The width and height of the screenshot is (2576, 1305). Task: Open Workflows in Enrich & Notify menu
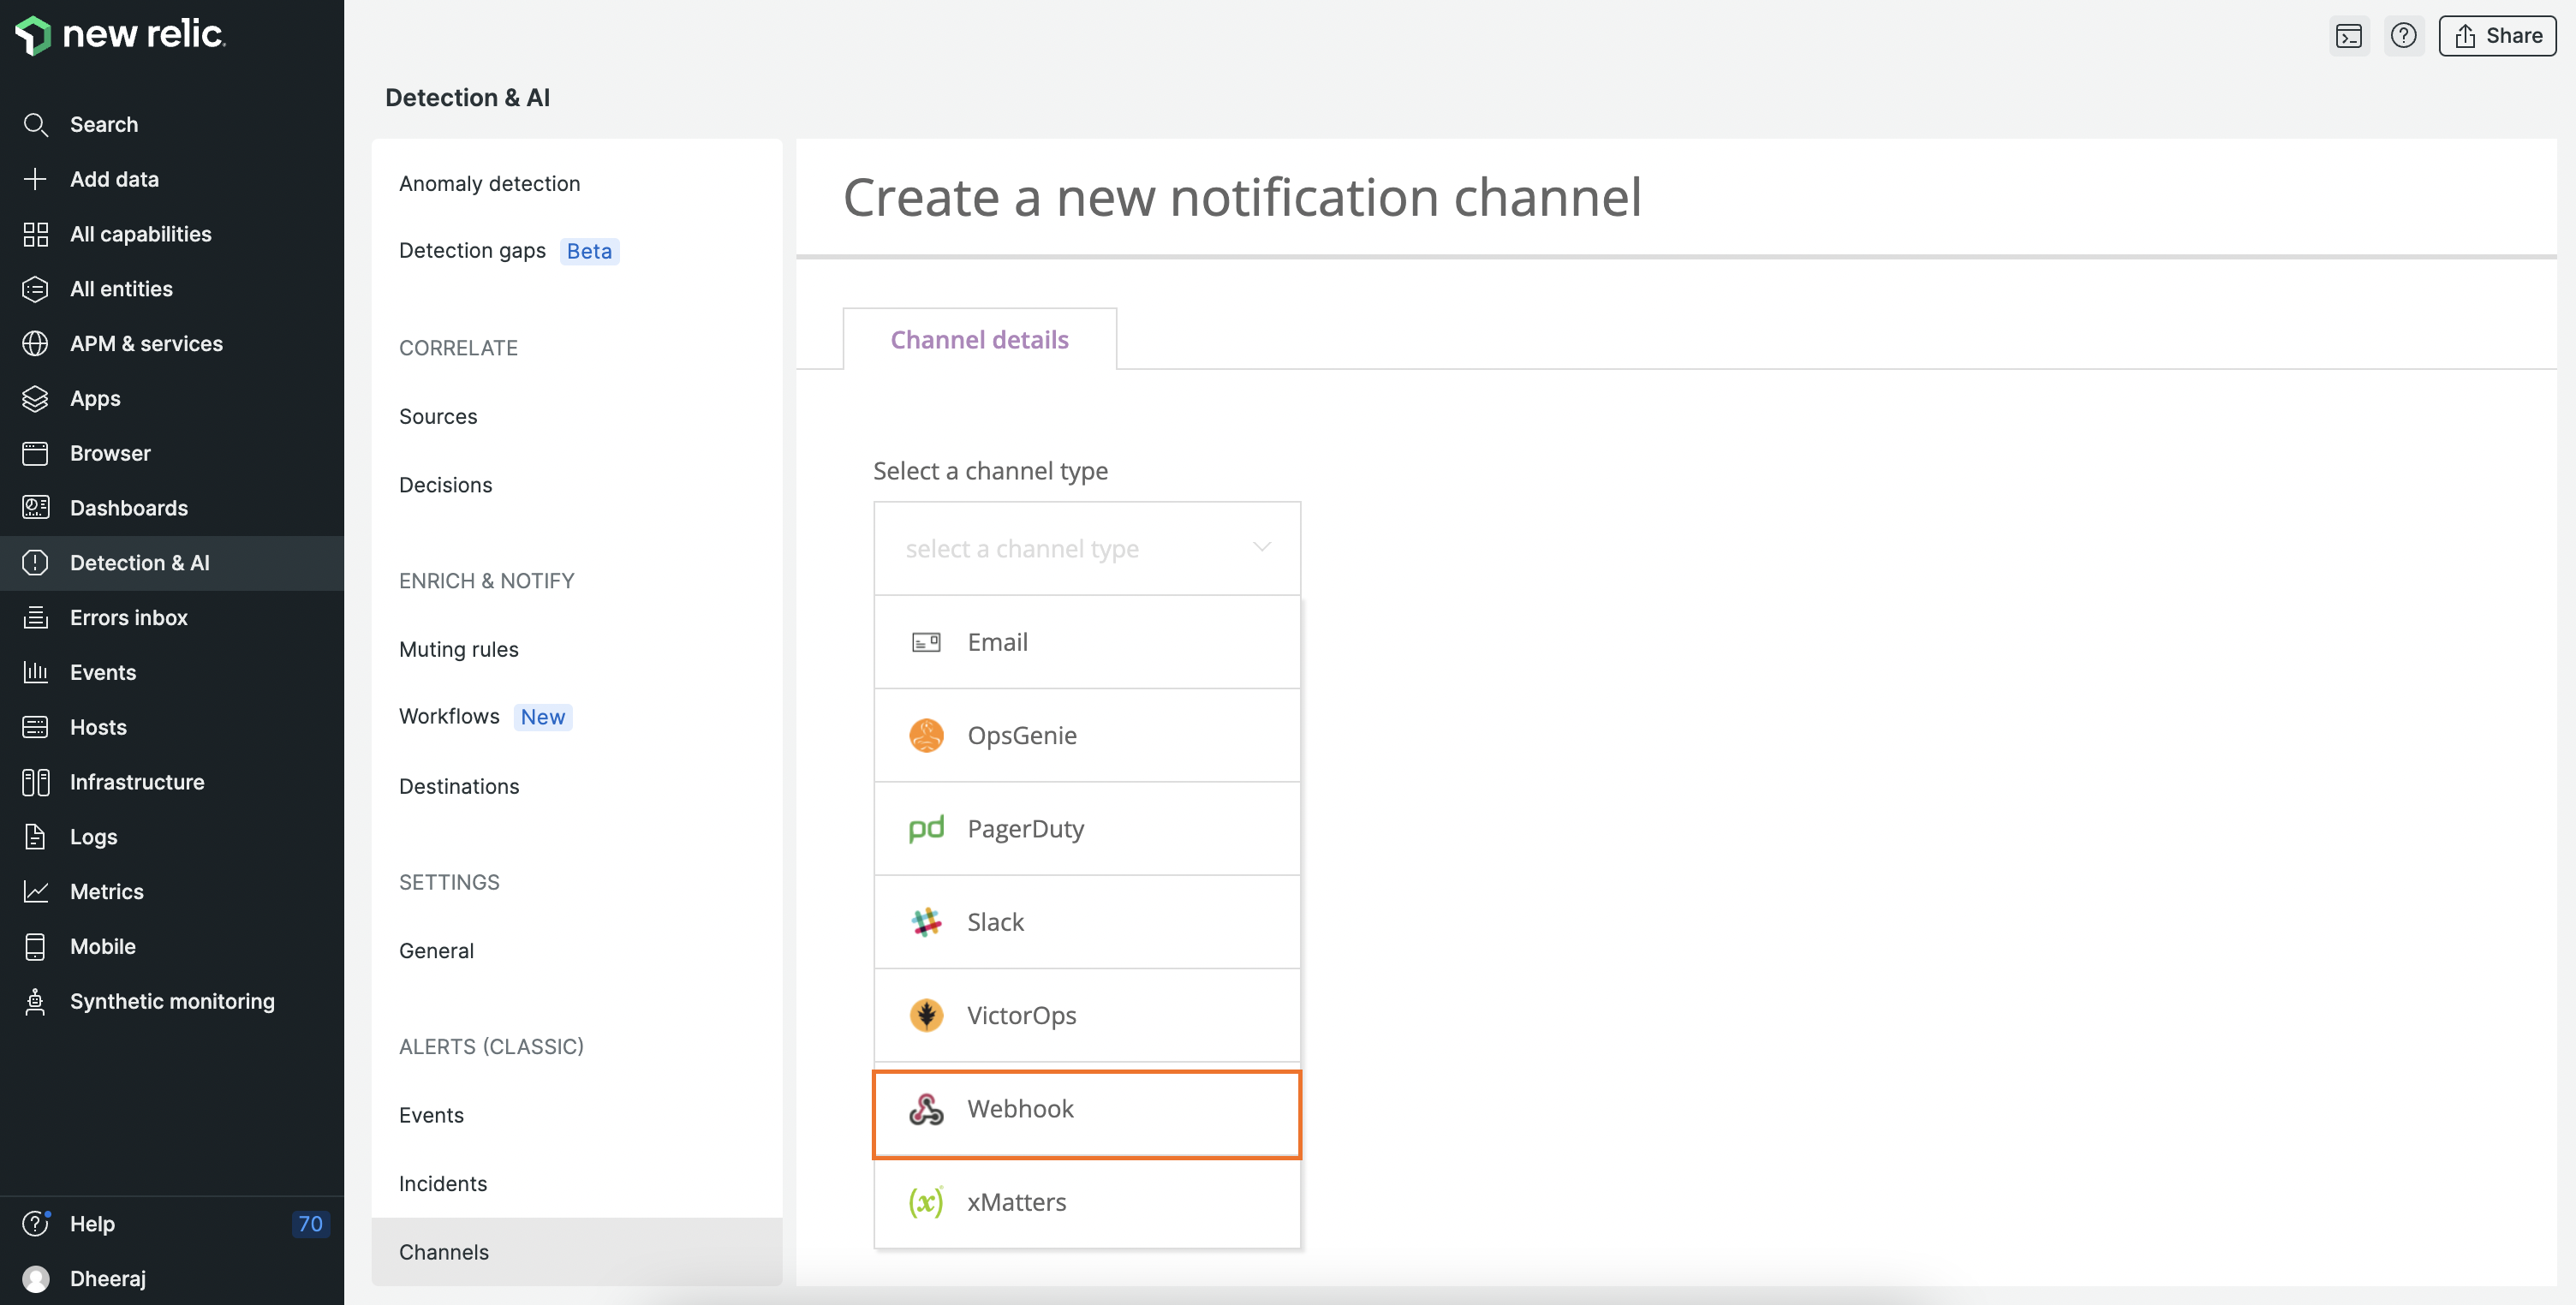pyautogui.click(x=449, y=716)
